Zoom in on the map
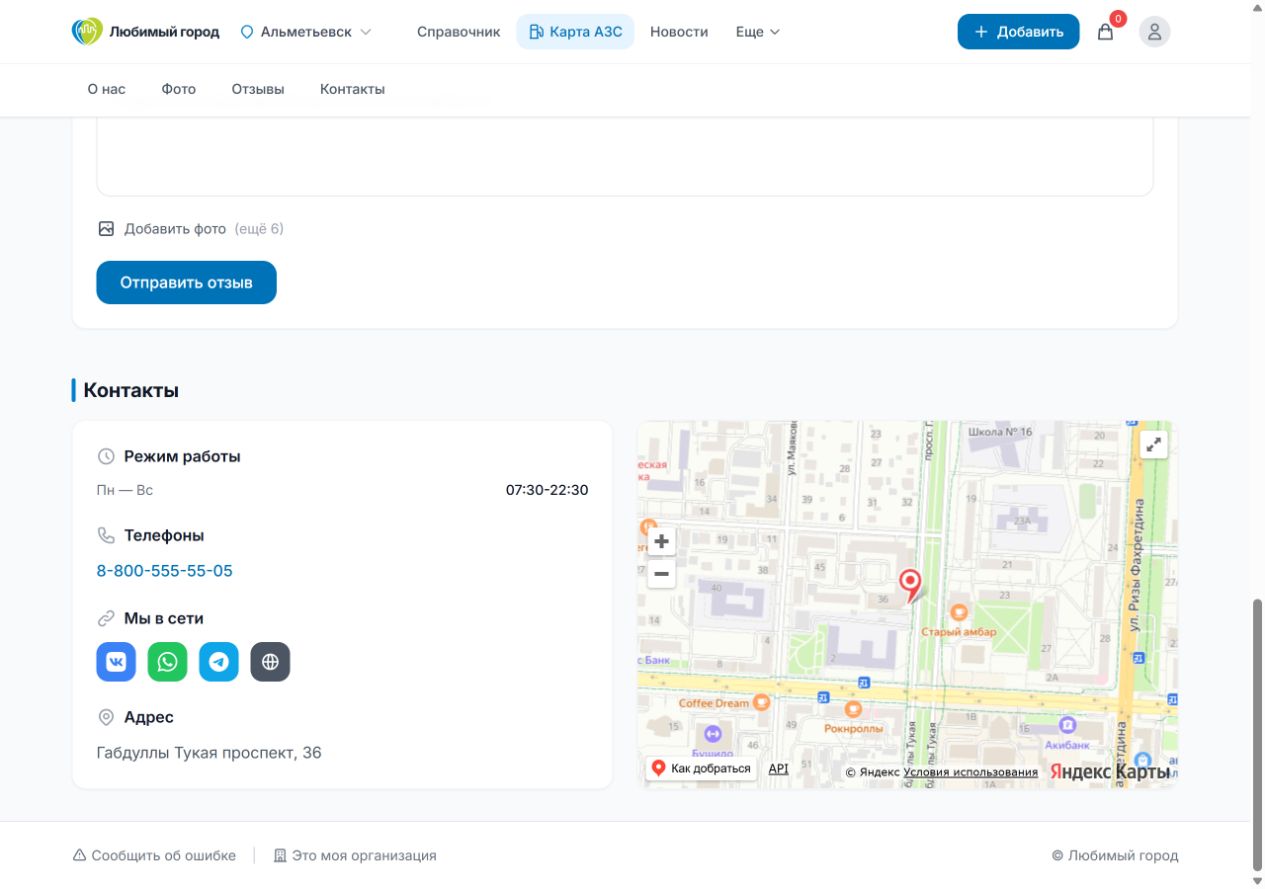Viewport: 1265px width, 889px height. click(661, 542)
